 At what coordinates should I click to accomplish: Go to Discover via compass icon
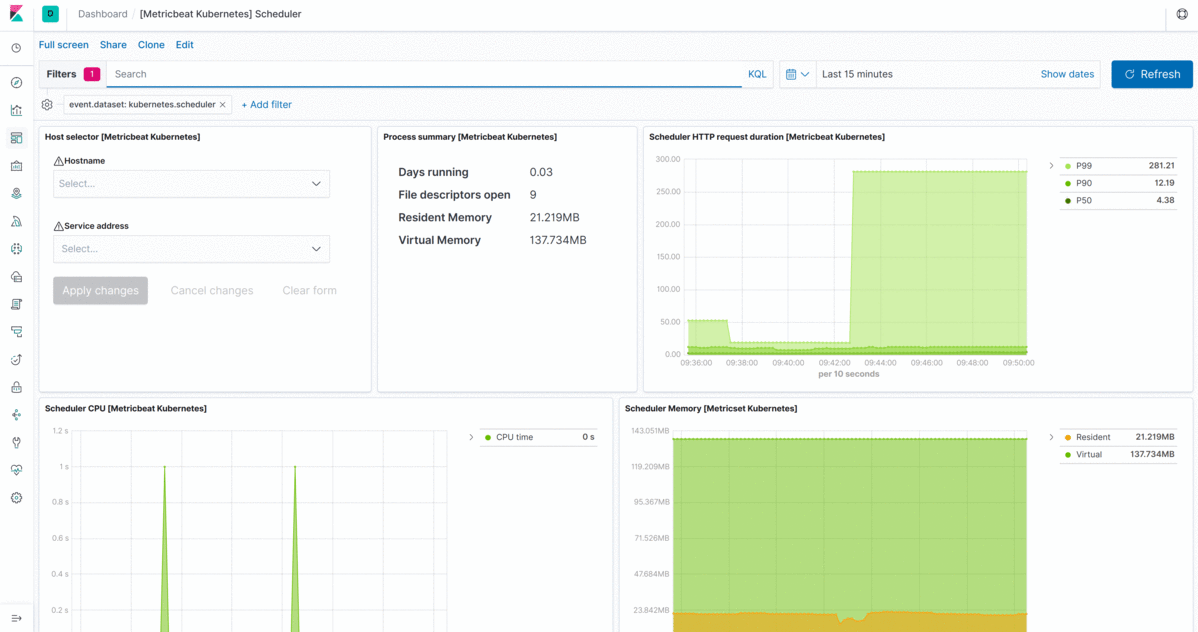click(16, 83)
